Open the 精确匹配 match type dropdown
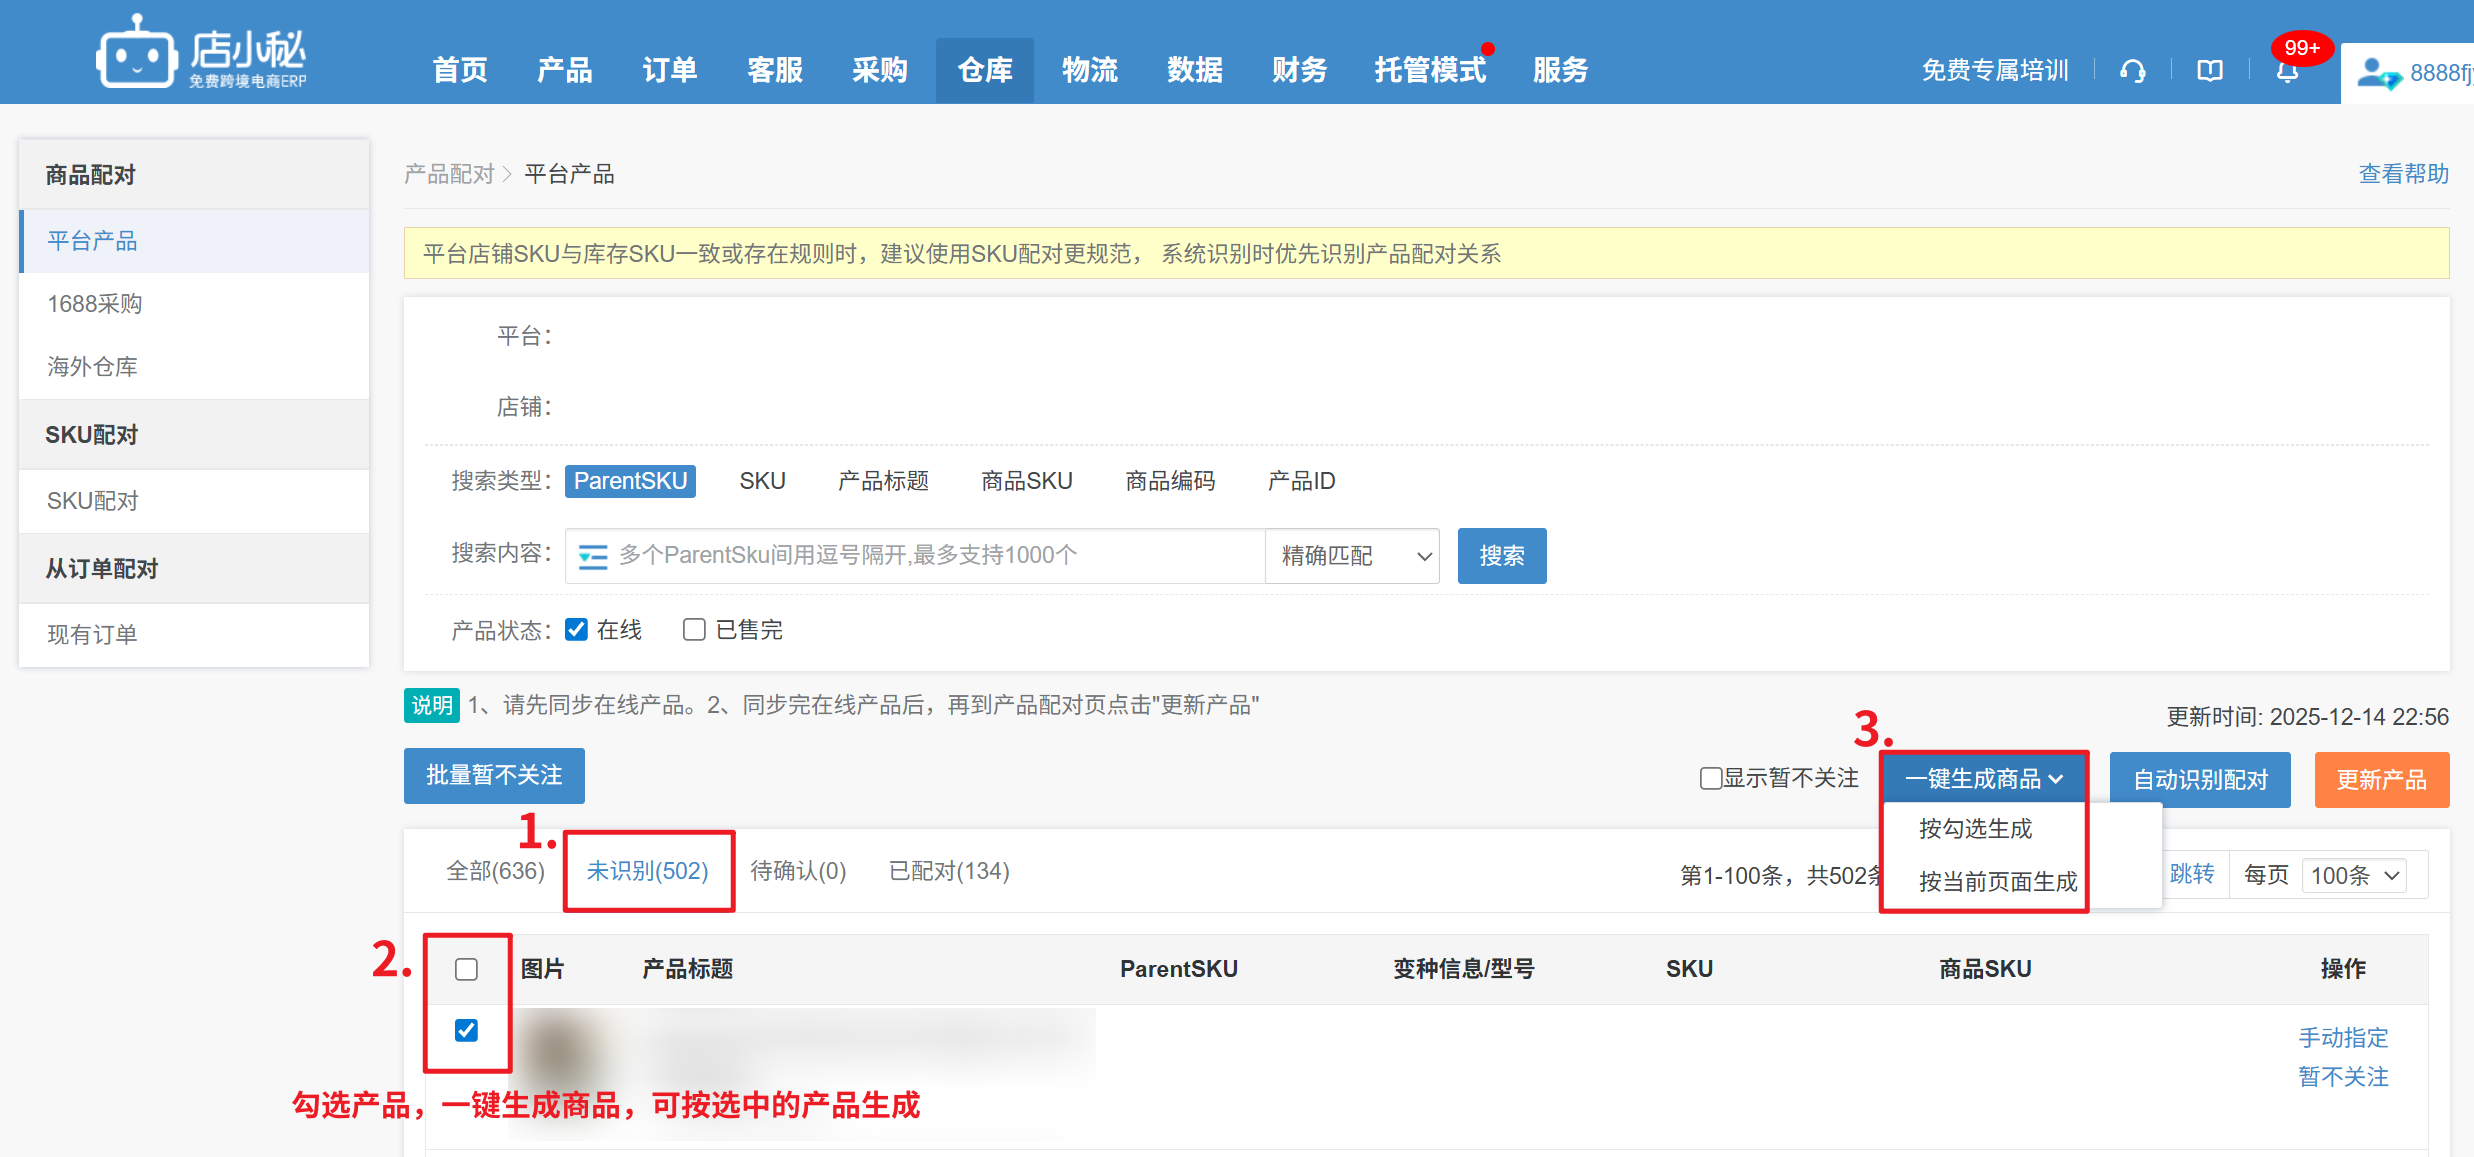The width and height of the screenshot is (2474, 1157). coord(1352,556)
